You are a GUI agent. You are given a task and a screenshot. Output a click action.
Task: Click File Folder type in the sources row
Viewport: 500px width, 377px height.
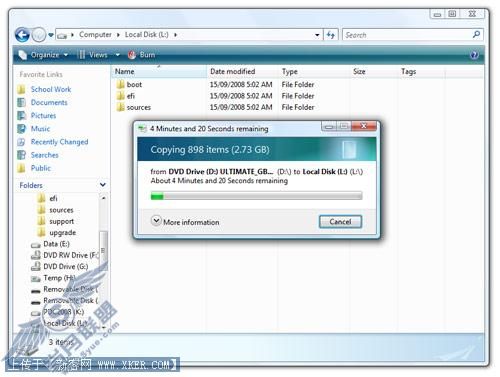coord(298,107)
